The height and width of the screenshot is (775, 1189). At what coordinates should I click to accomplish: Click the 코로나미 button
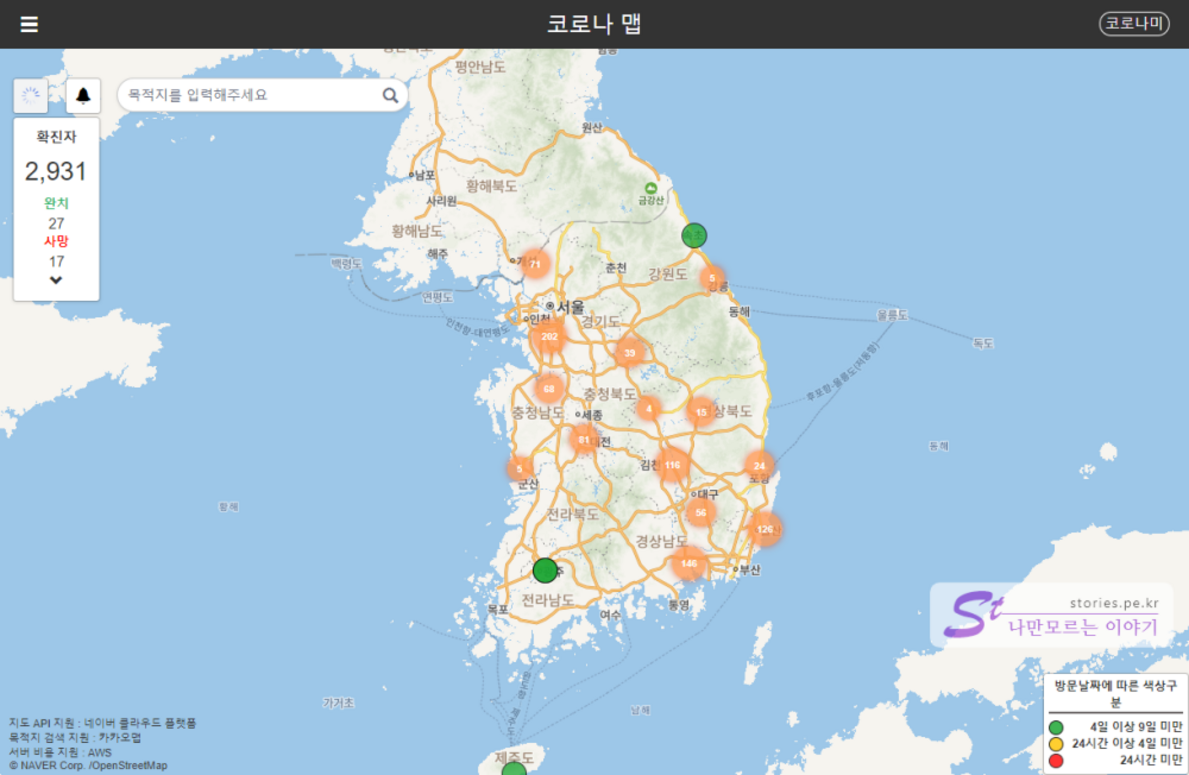(x=1134, y=24)
